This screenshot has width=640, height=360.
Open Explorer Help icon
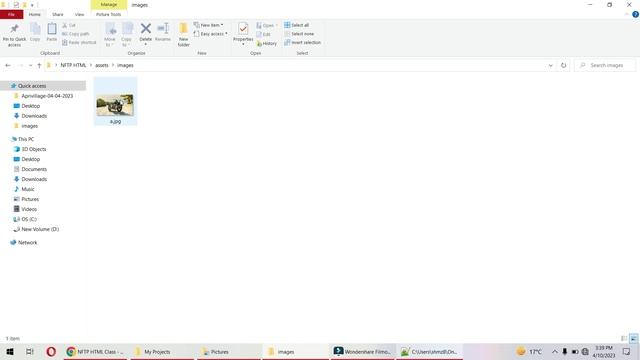coord(635,14)
